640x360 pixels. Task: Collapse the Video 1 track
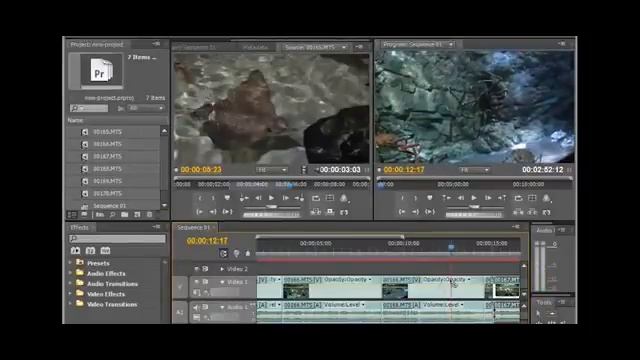click(222, 282)
